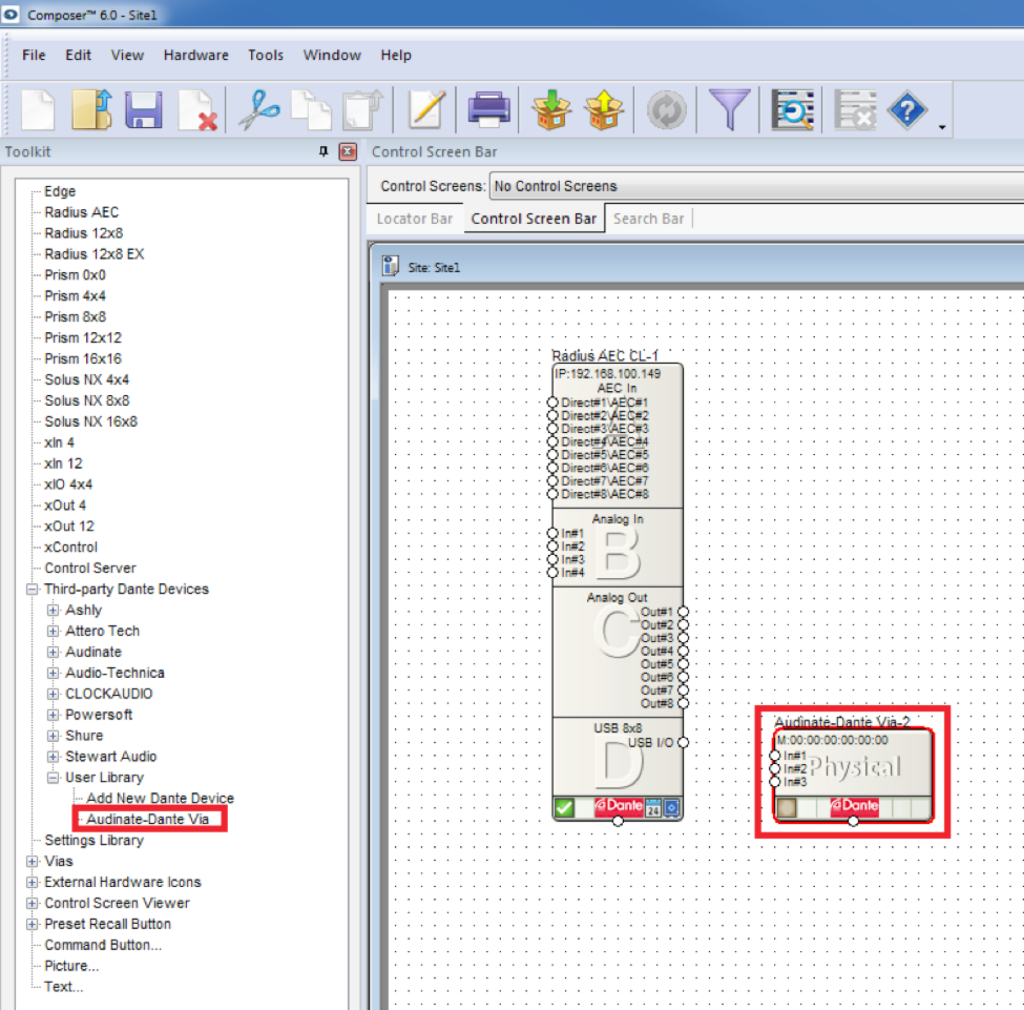Click the Direct#1 AEC input node
The image size is (1024, 1010).
[x=553, y=402]
